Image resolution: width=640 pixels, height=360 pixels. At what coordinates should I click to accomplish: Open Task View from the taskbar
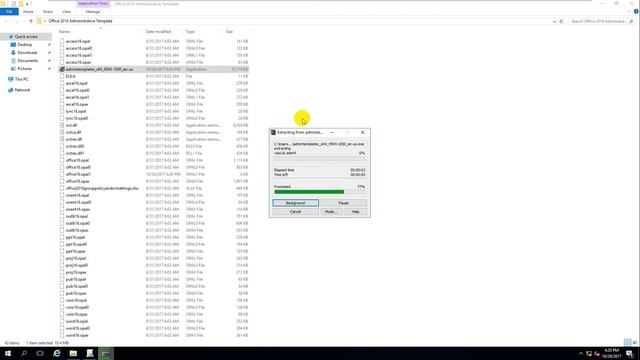click(40, 353)
